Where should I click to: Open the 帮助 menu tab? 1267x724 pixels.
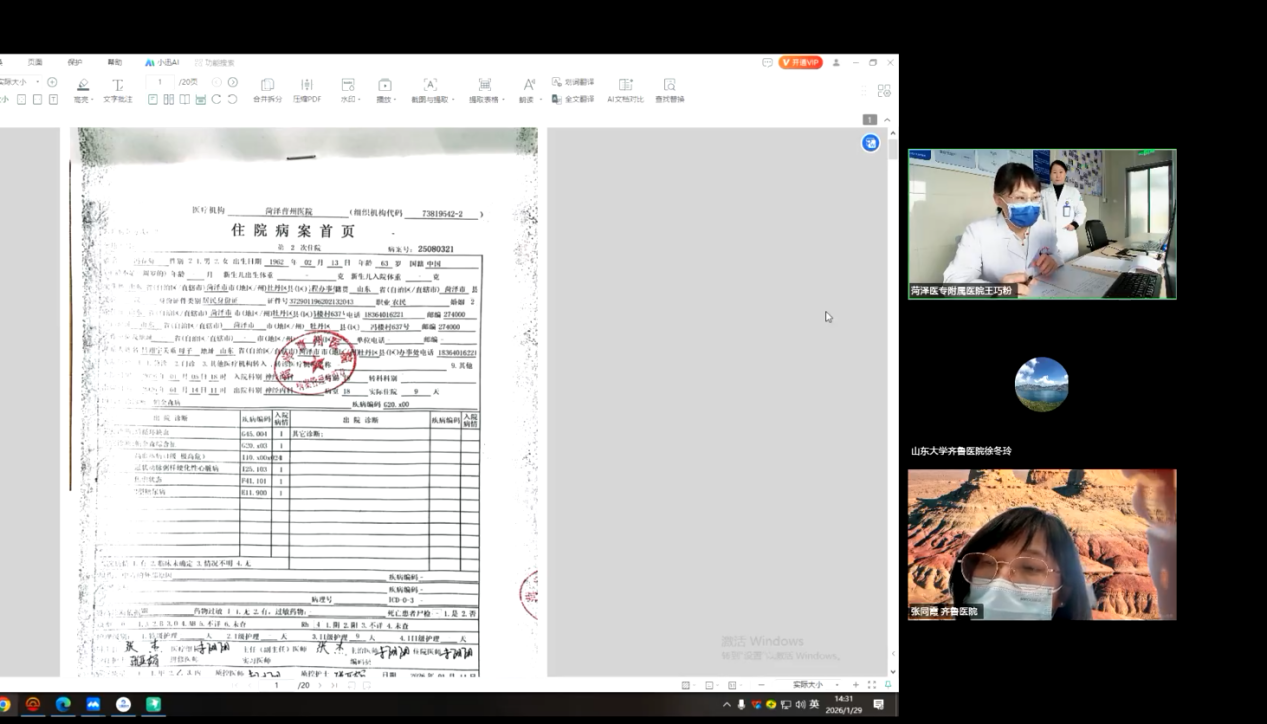[115, 62]
